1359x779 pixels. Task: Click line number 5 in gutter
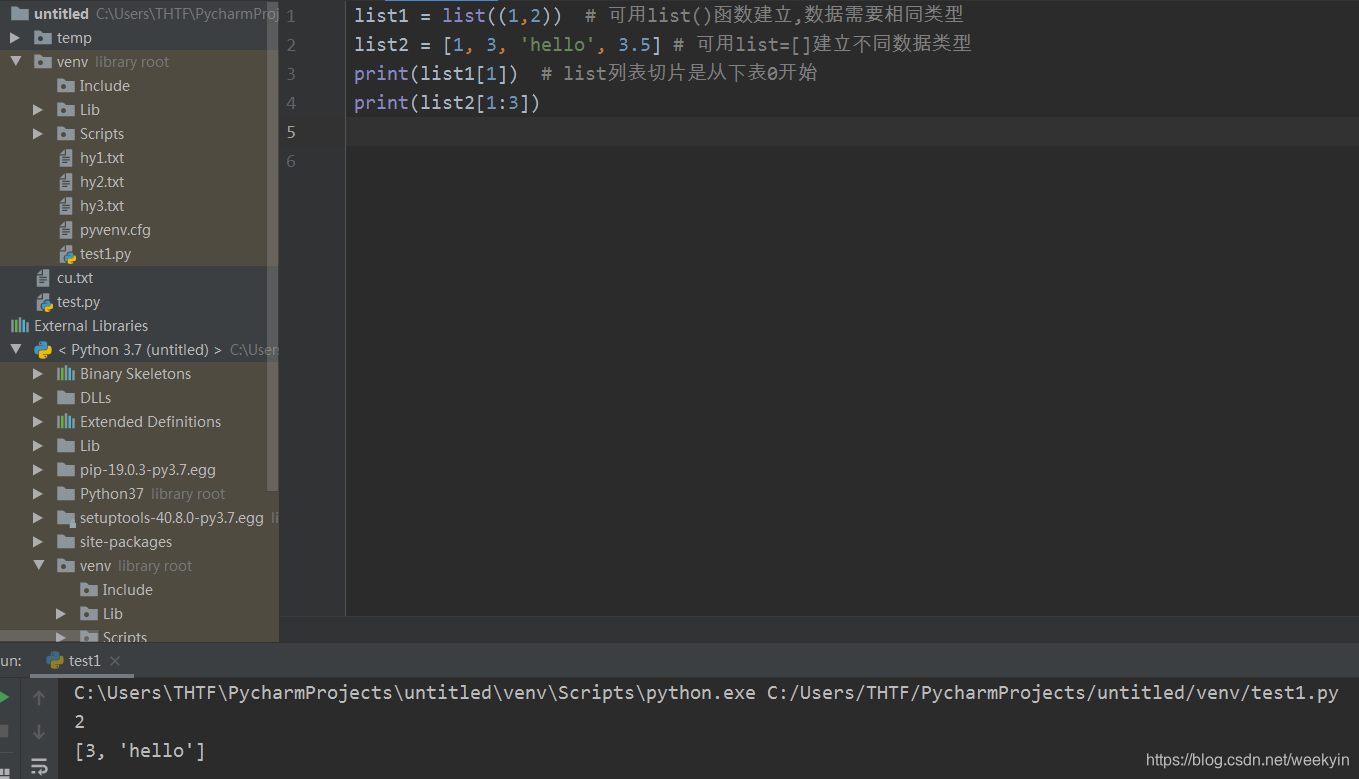coord(291,132)
